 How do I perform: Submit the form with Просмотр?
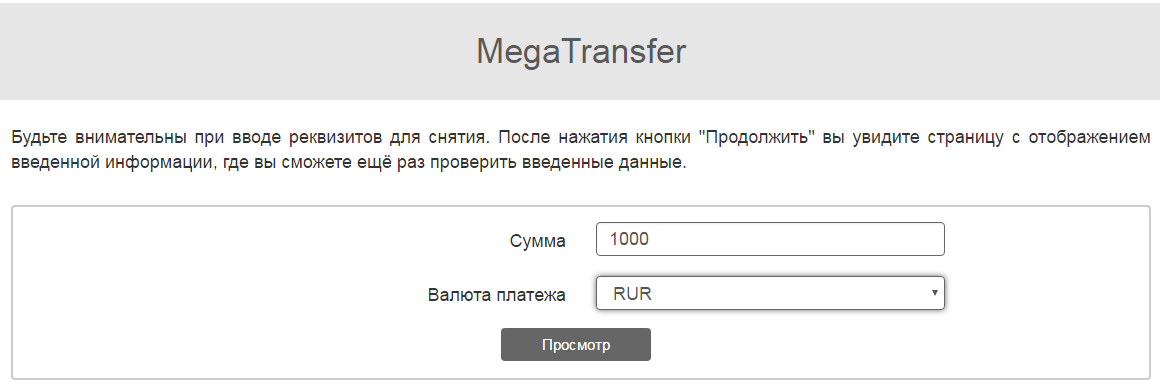point(576,345)
